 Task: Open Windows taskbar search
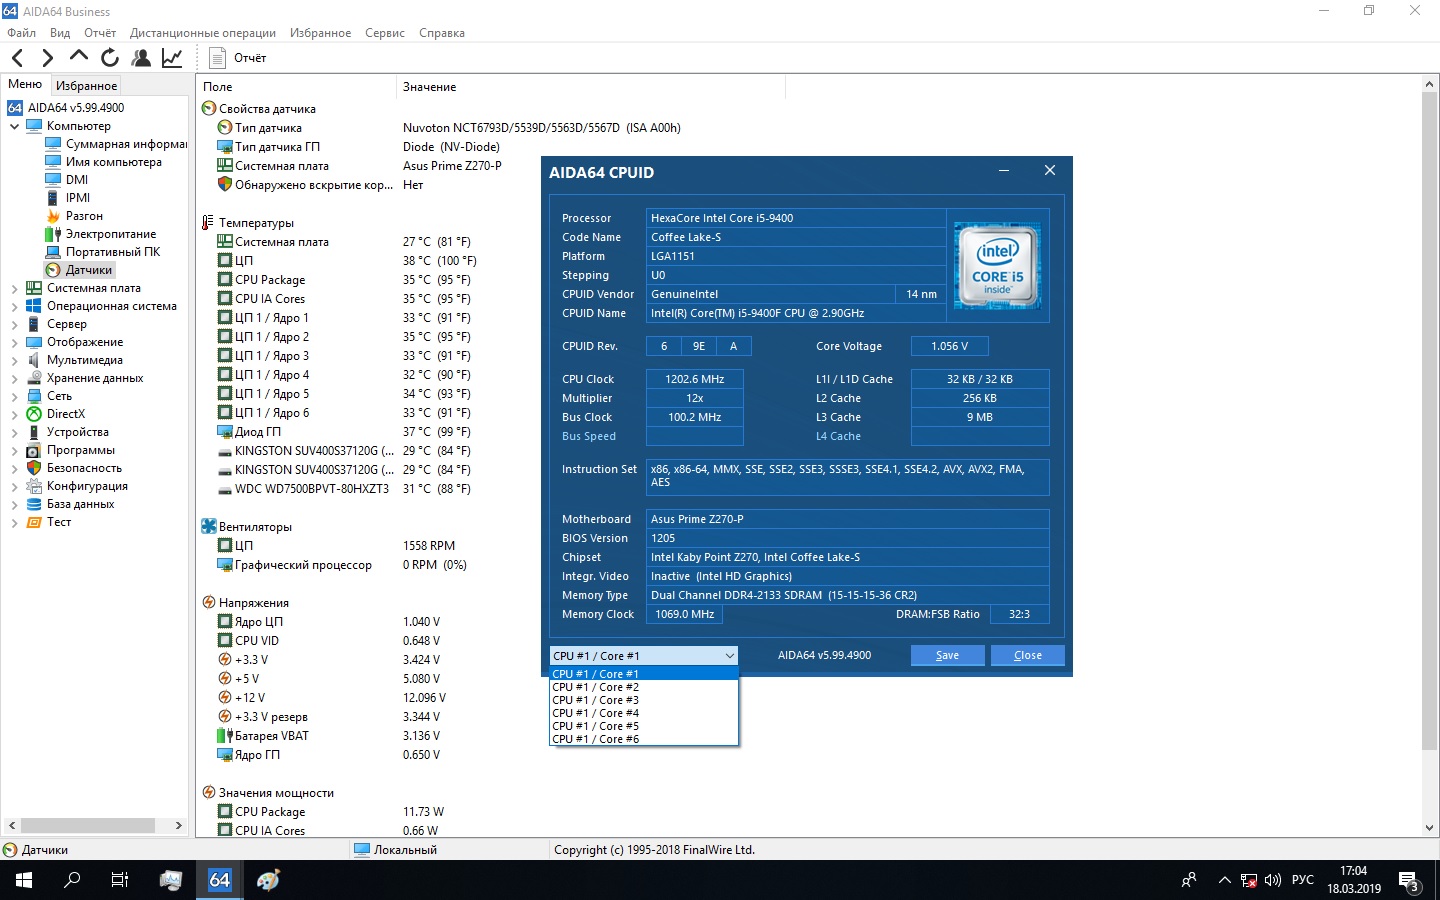tap(72, 880)
